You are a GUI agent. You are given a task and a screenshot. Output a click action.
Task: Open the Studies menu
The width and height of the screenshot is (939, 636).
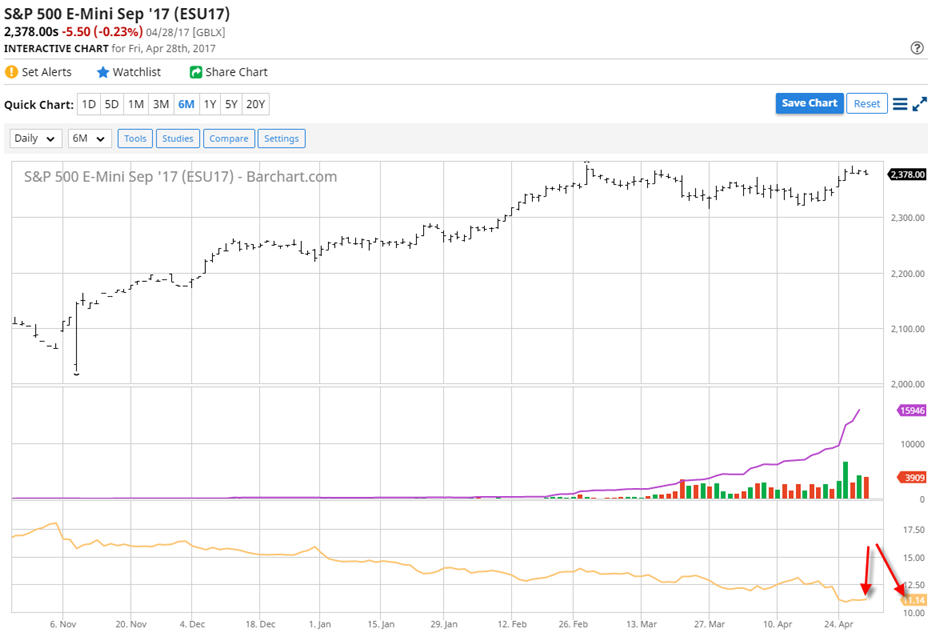178,138
